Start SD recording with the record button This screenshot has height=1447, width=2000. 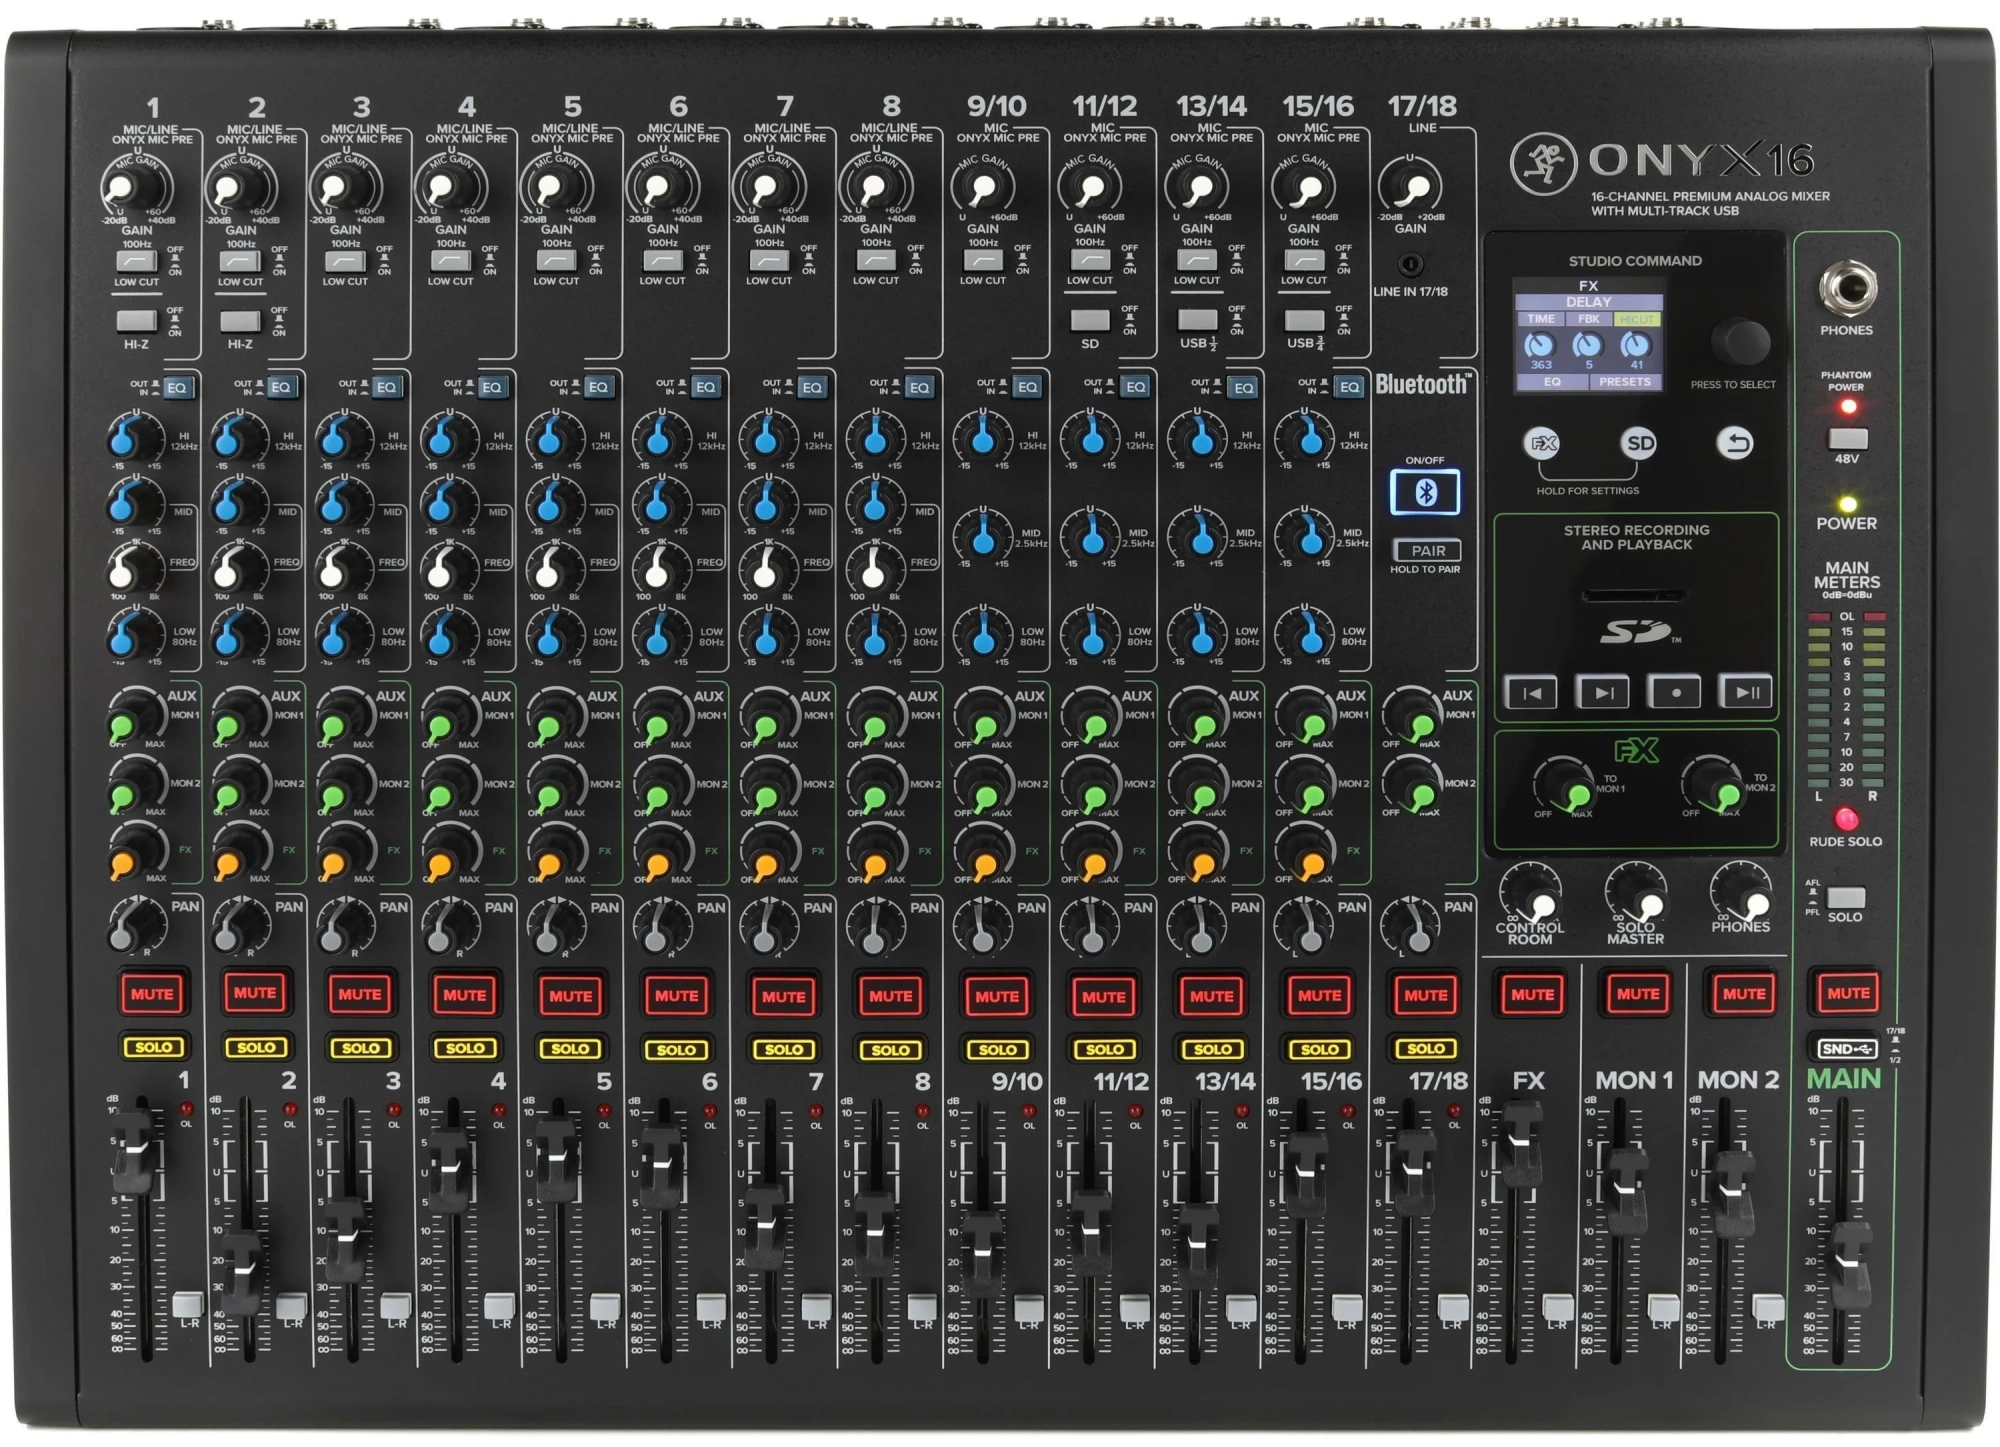(1675, 692)
